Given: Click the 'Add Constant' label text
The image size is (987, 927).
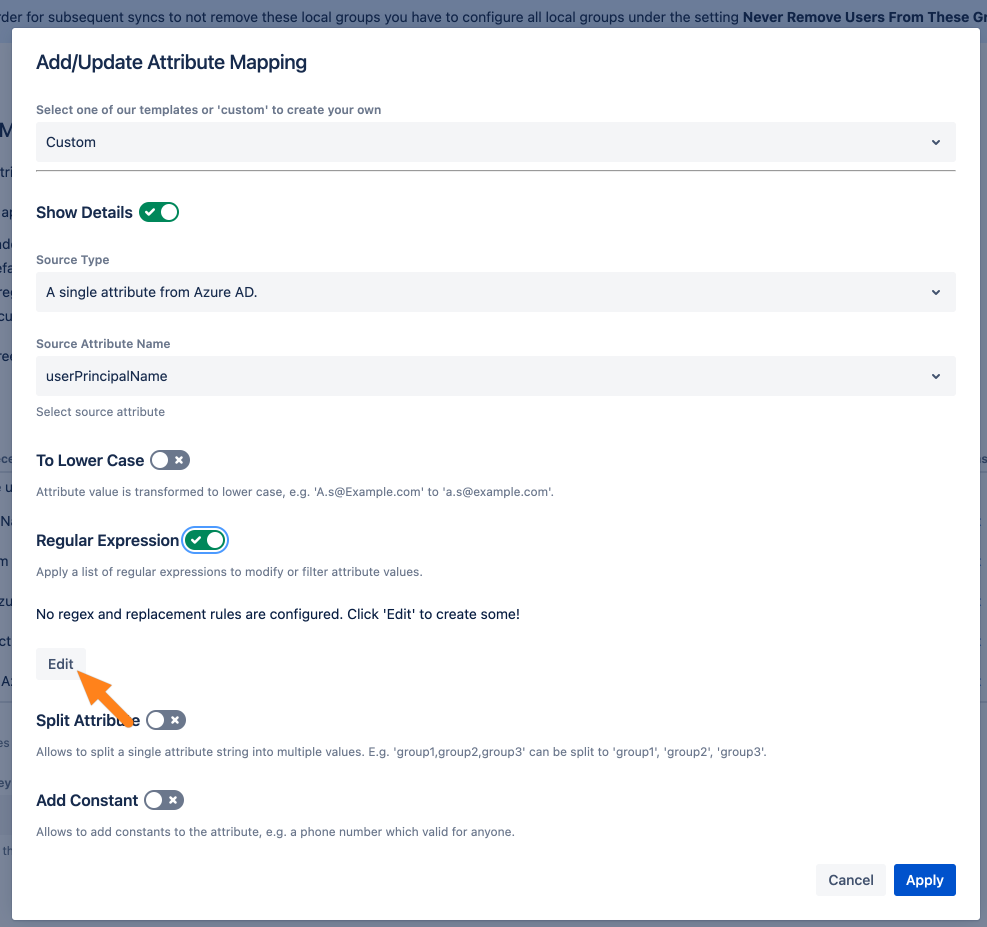Looking at the screenshot, I should pos(87,800).
